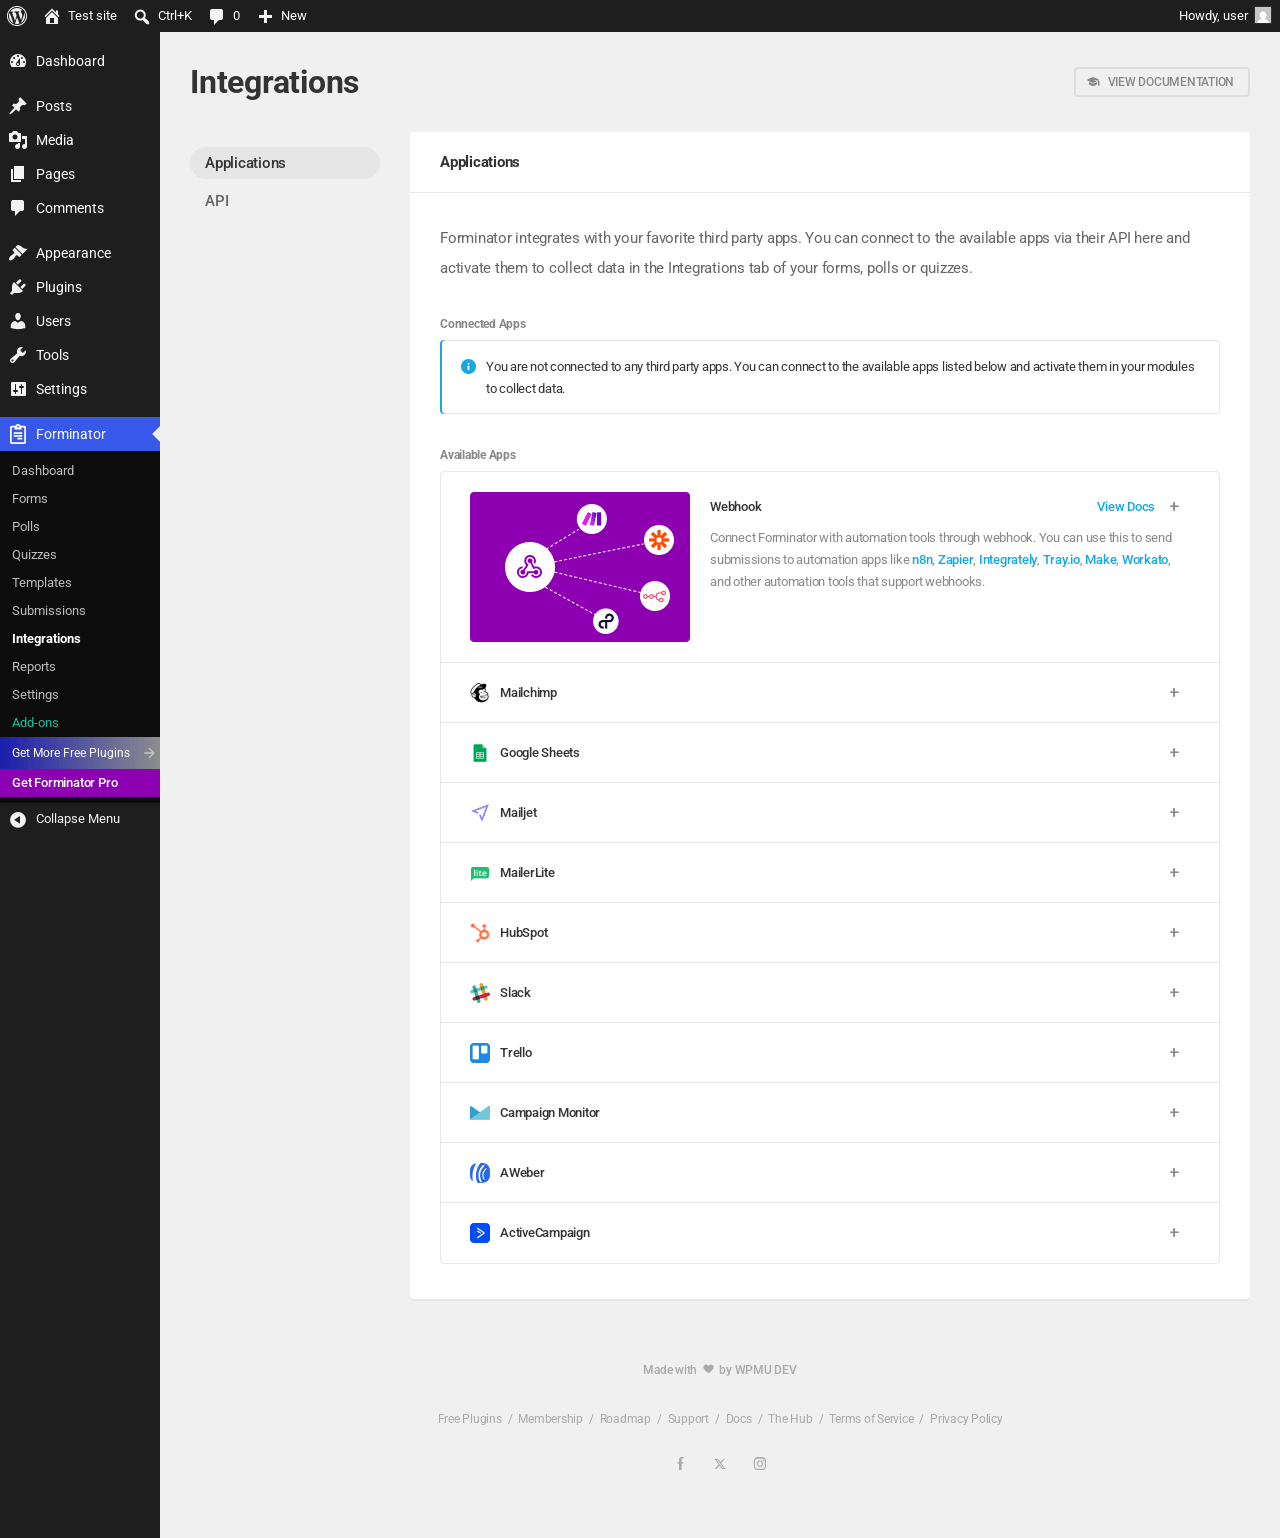Open the Howdy, user account menu

pos(1224,16)
